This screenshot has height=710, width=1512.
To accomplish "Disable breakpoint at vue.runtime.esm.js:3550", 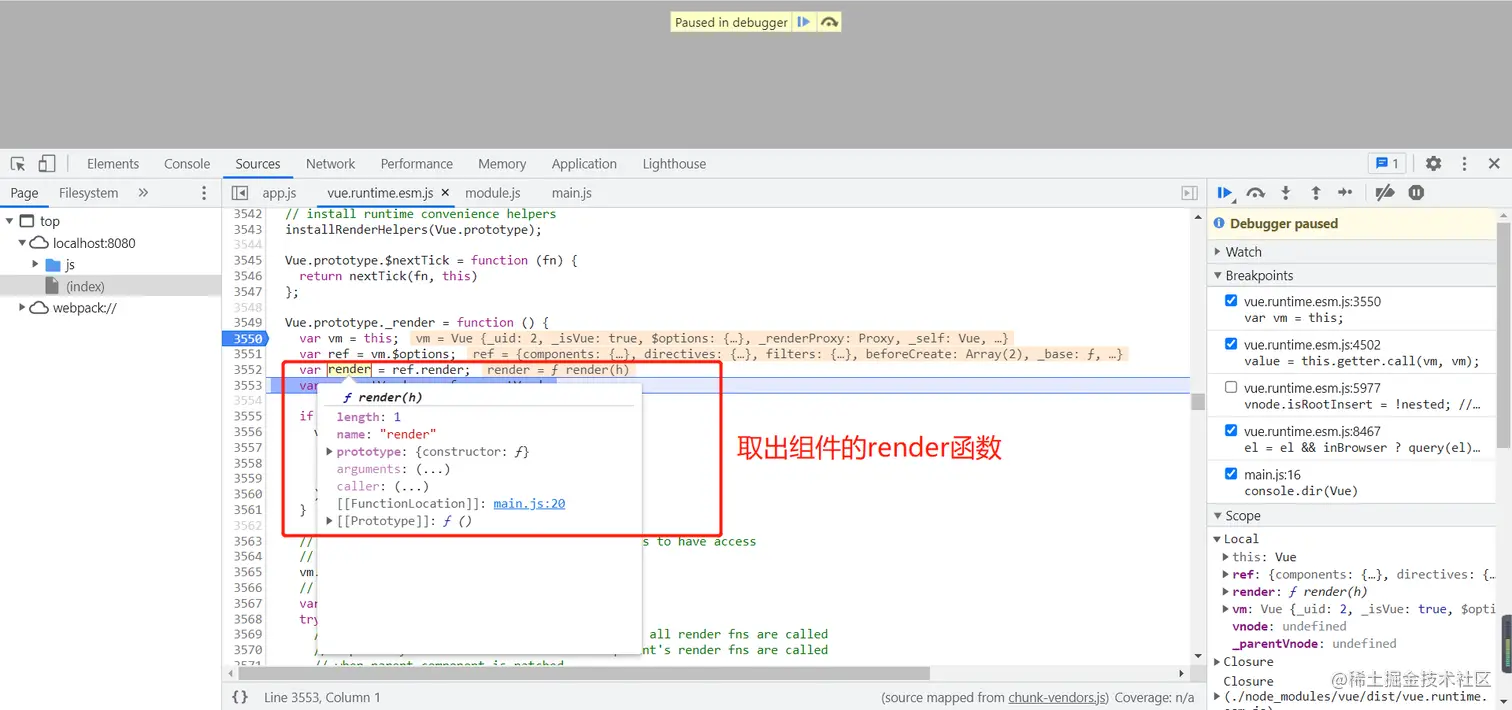I will 1231,300.
